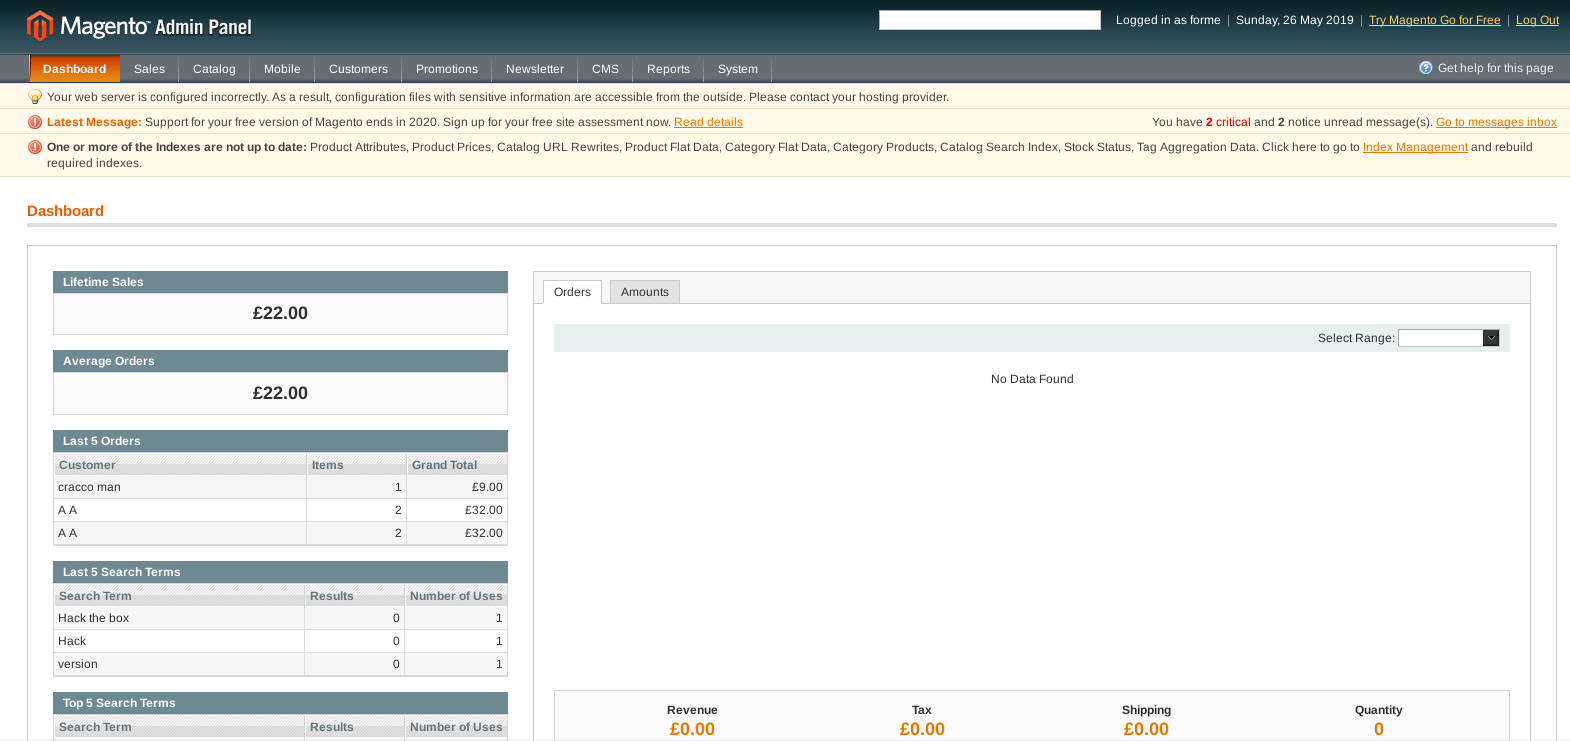This screenshot has width=1570, height=741.
Task: Go to messages inbox link
Action: 1496,122
